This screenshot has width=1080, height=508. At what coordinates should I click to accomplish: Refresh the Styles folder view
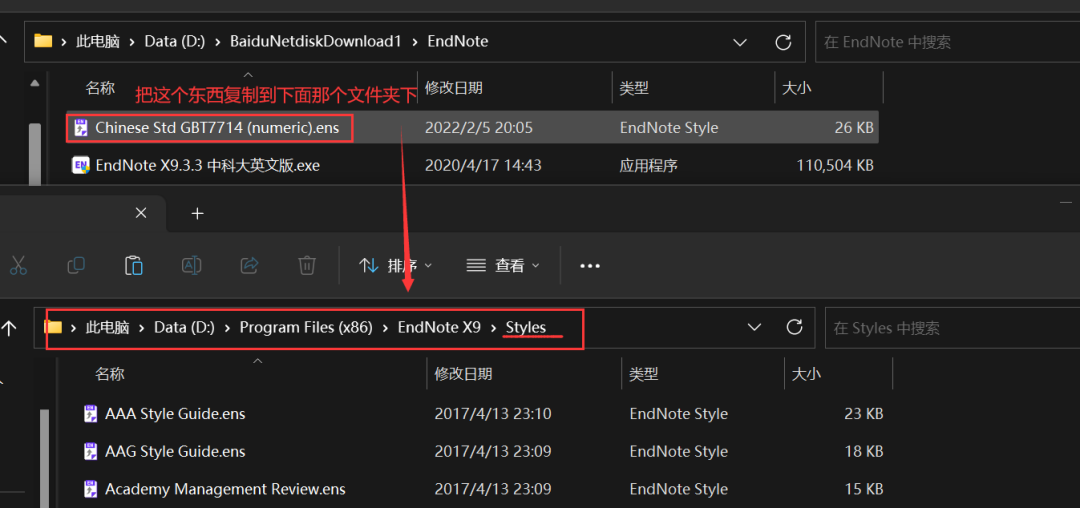795,327
